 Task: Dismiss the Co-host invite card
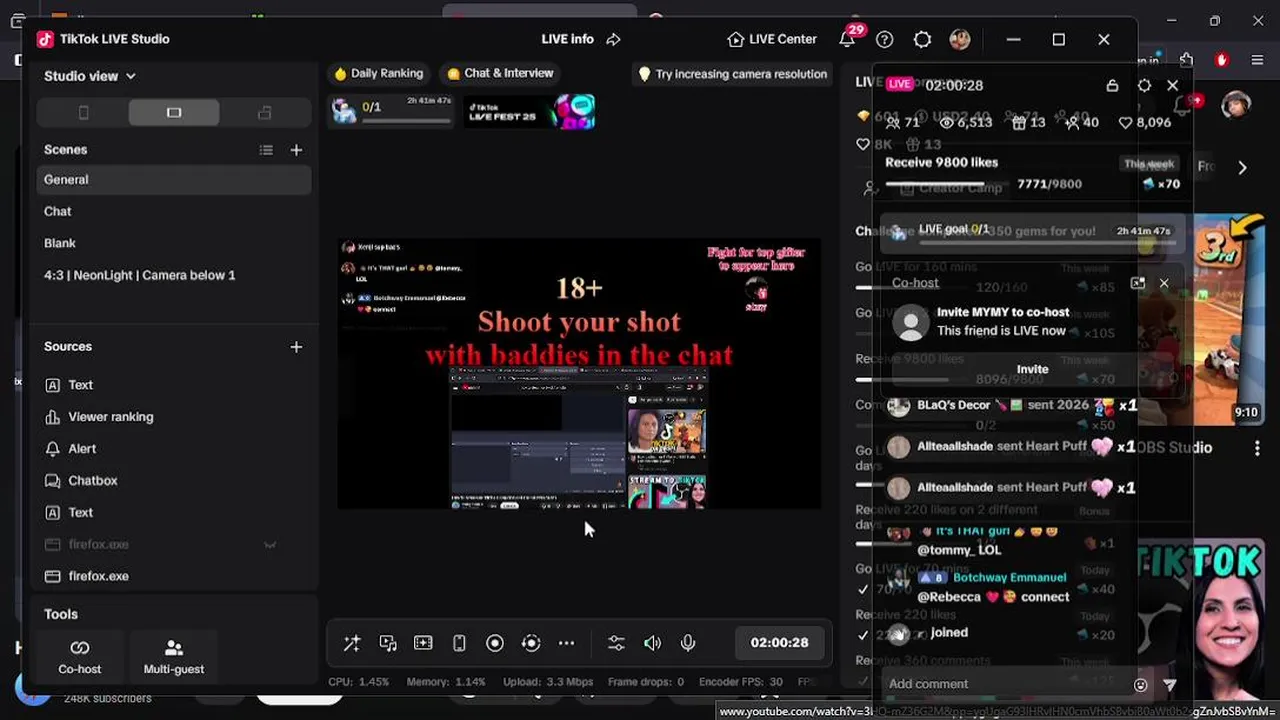[1164, 283]
